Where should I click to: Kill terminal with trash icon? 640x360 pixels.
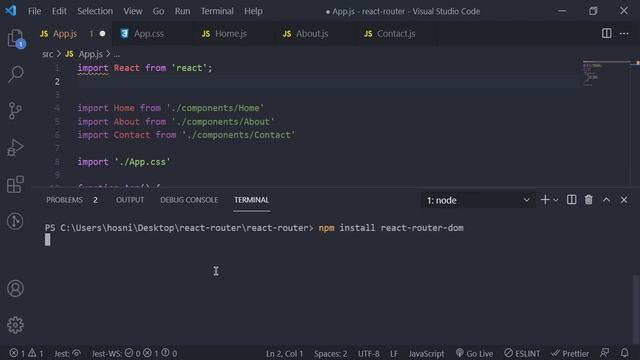pyautogui.click(x=589, y=200)
